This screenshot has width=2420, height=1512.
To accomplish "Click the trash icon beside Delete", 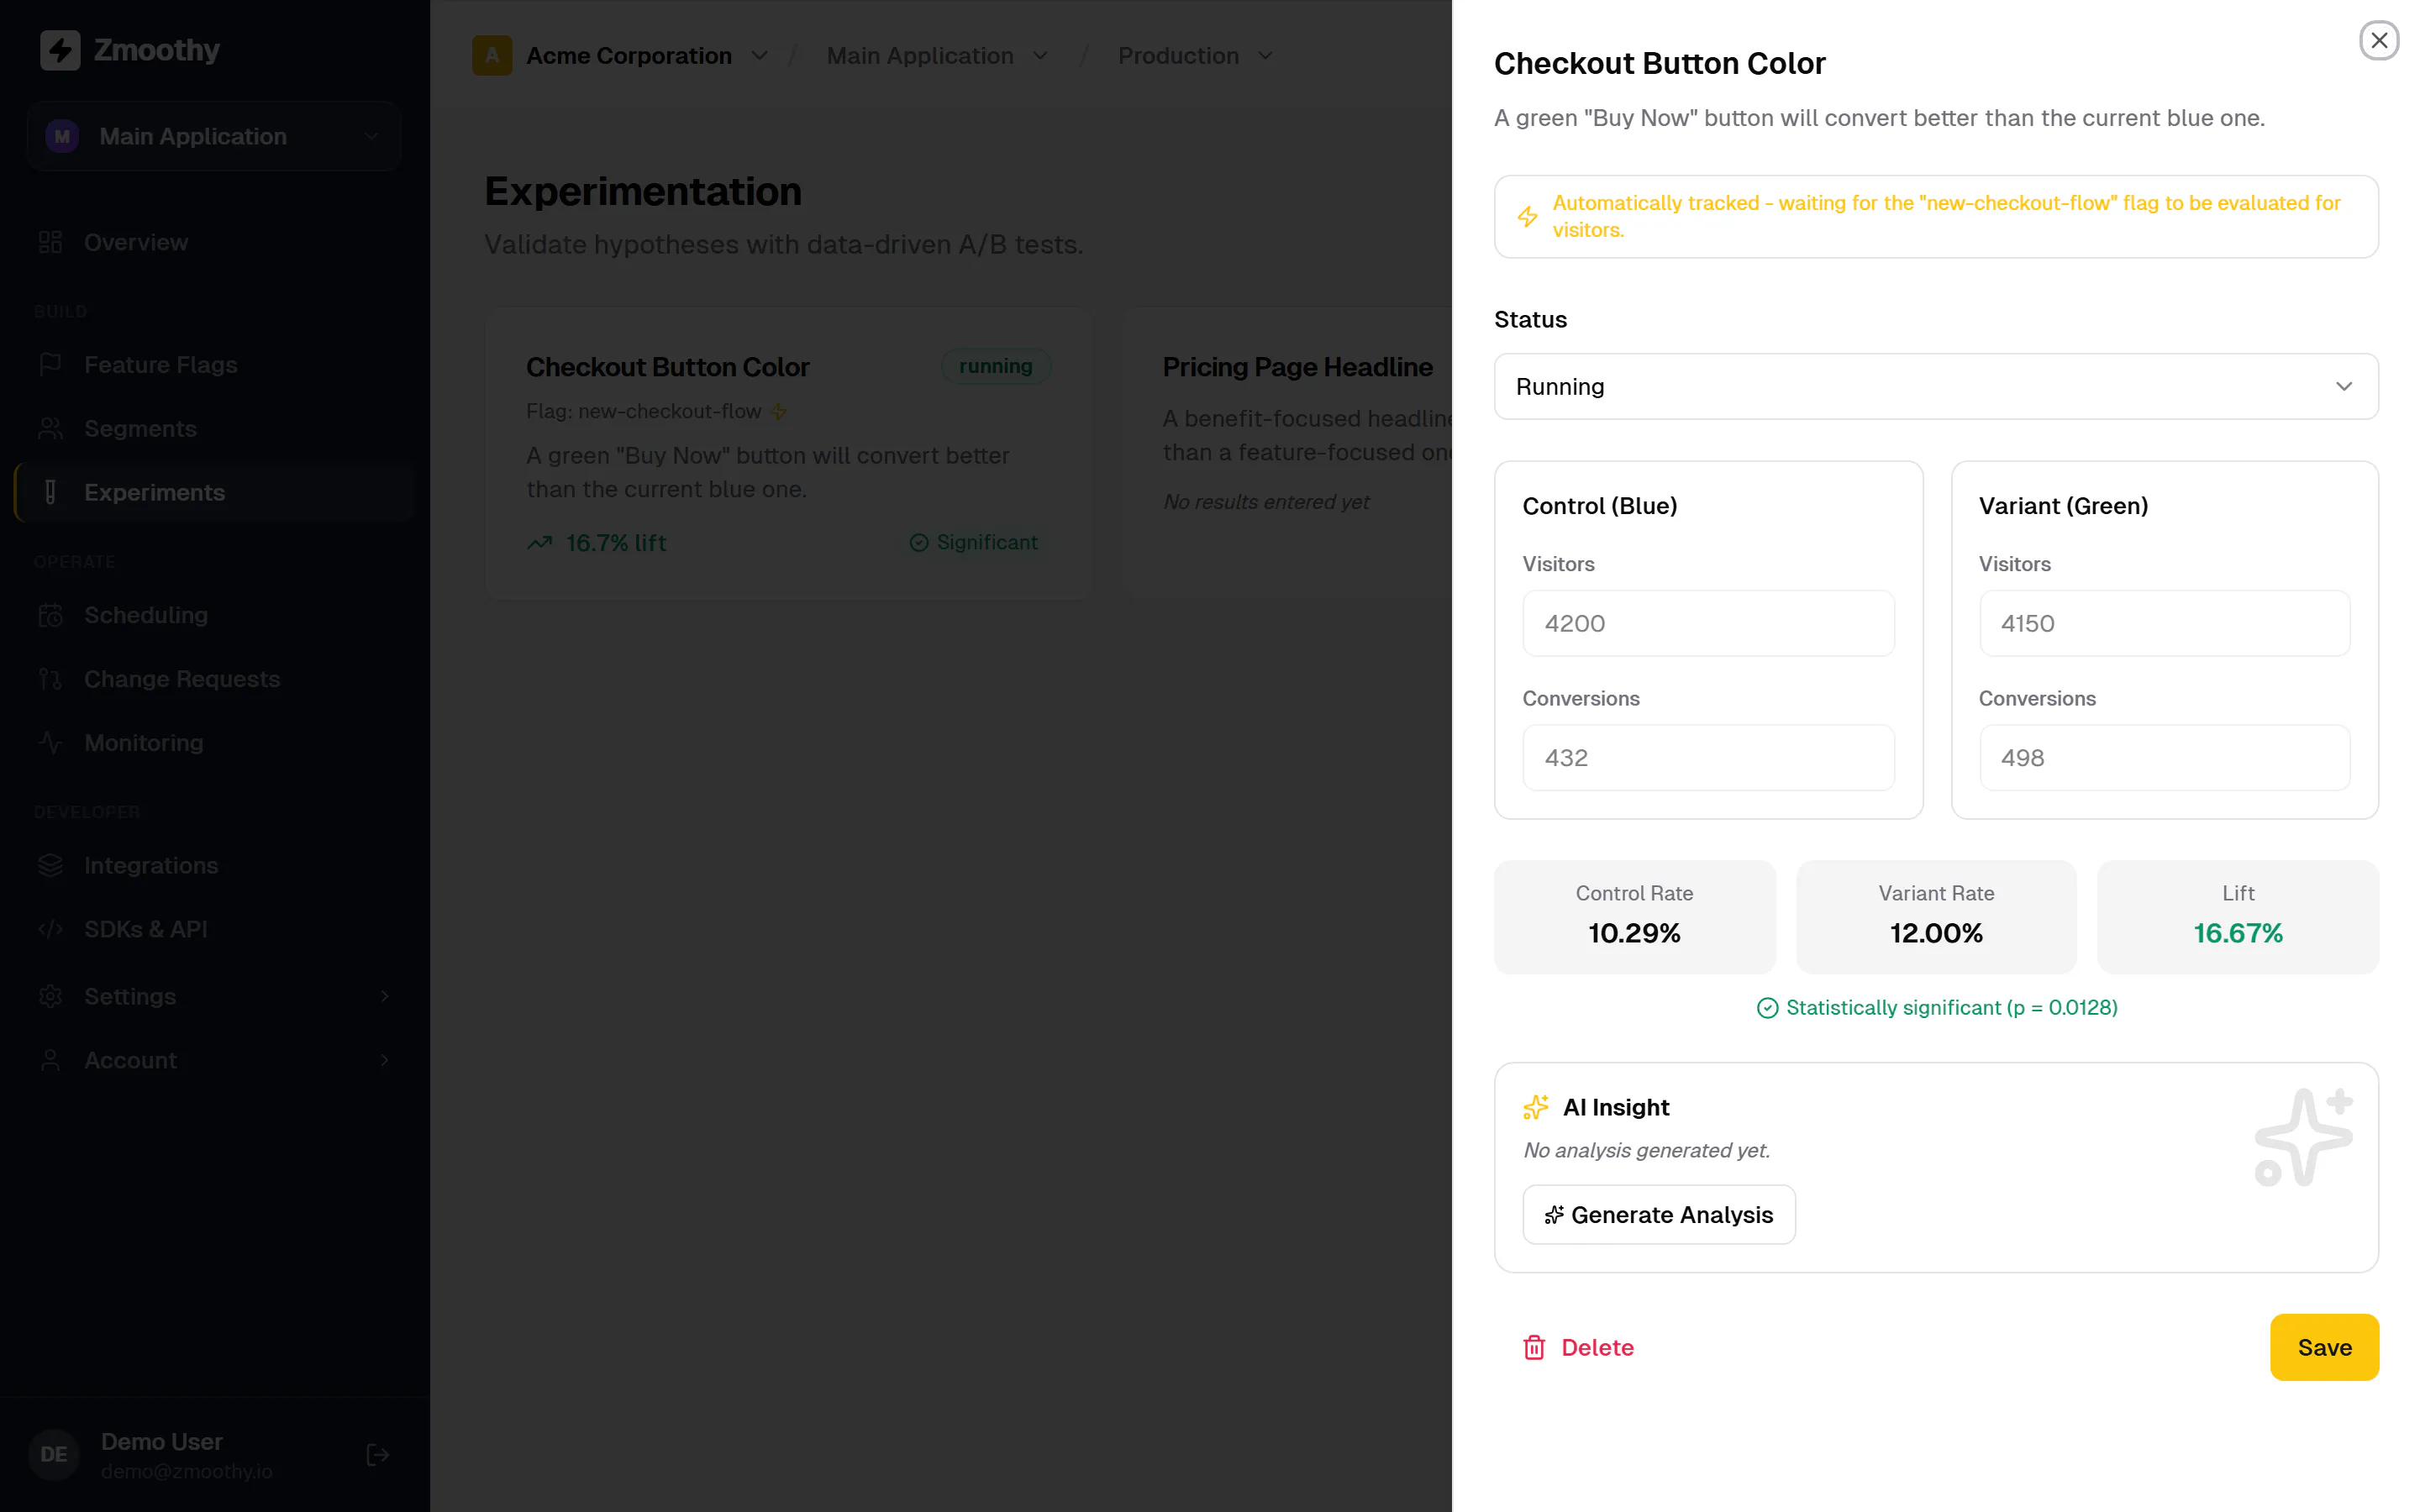I will [x=1533, y=1347].
